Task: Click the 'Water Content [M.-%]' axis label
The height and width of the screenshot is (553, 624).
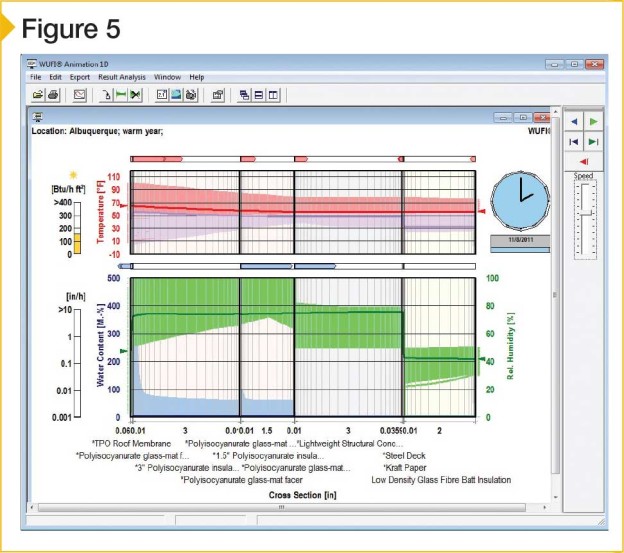Action: (100, 345)
